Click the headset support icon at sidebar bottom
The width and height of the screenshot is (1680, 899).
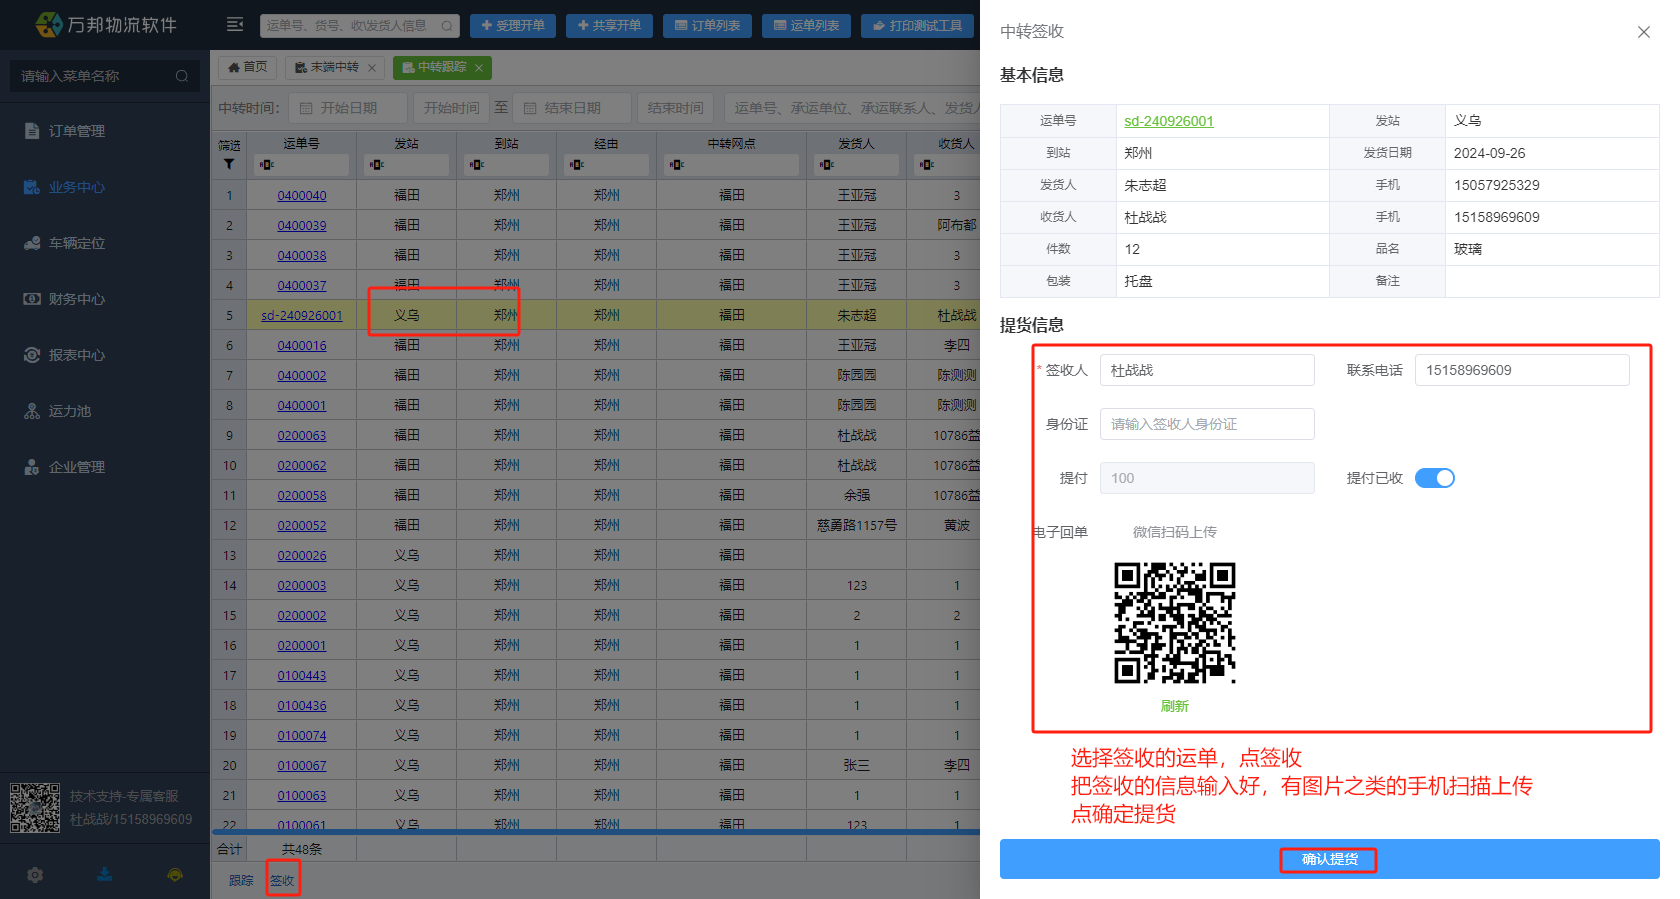tap(175, 875)
